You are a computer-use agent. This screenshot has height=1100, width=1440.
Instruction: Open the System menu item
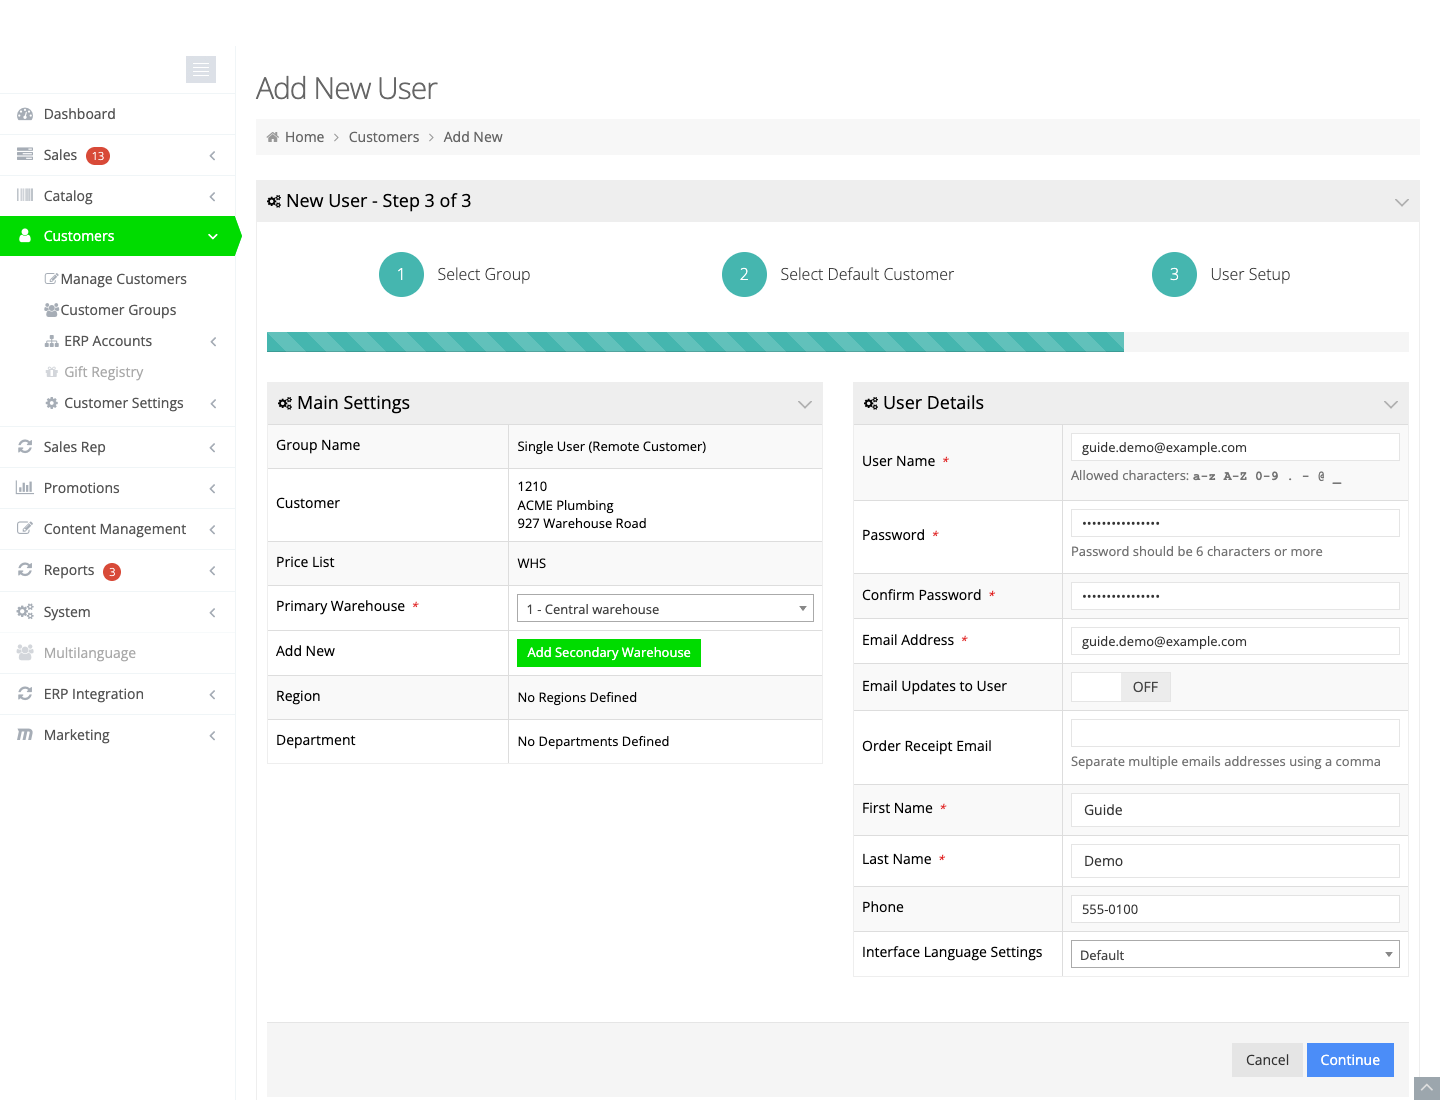(118, 612)
